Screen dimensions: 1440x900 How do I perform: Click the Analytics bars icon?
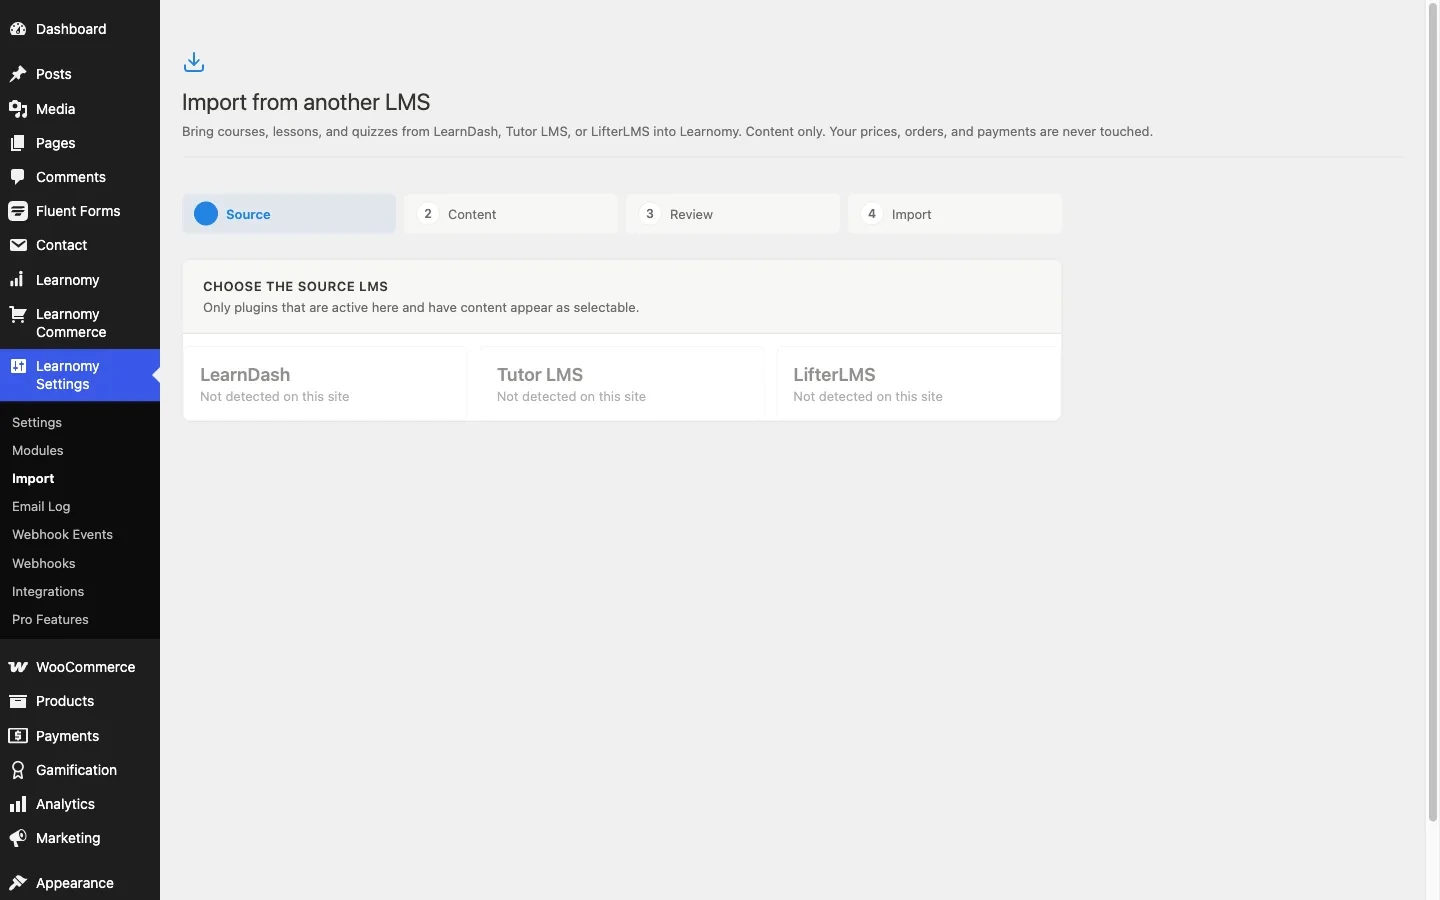(x=18, y=804)
